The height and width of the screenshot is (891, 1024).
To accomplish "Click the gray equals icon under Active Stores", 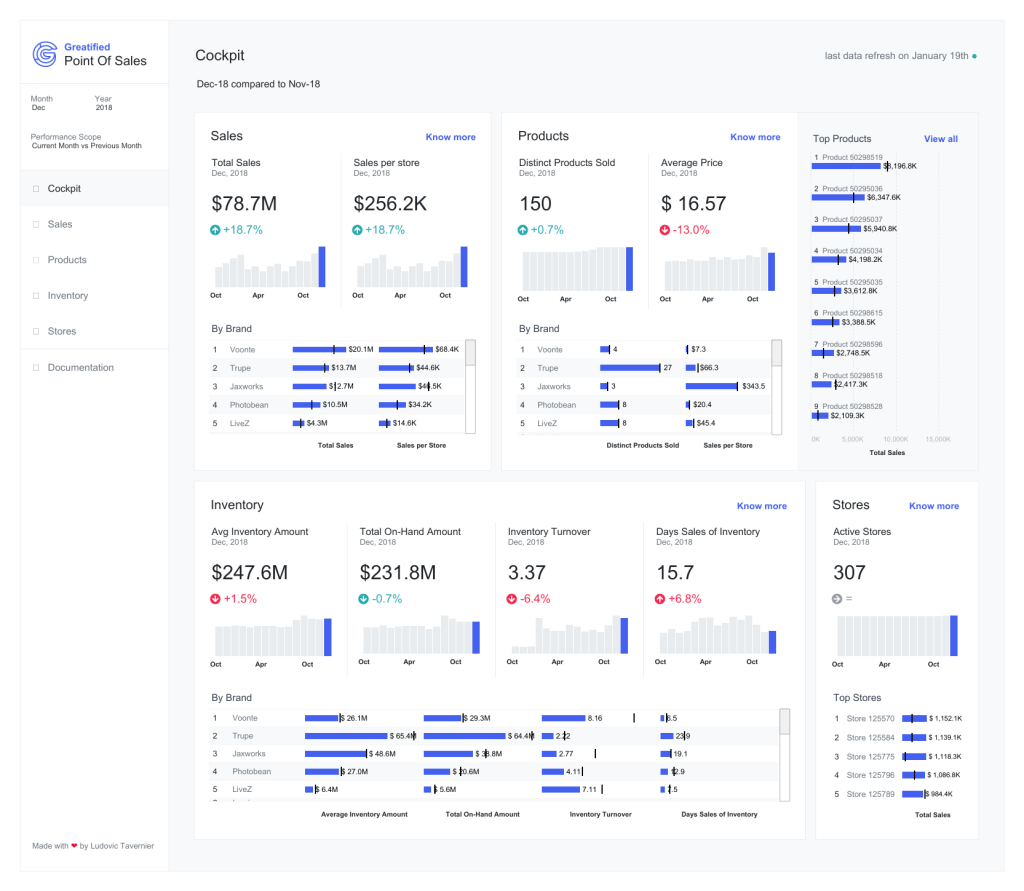I will coord(839,599).
